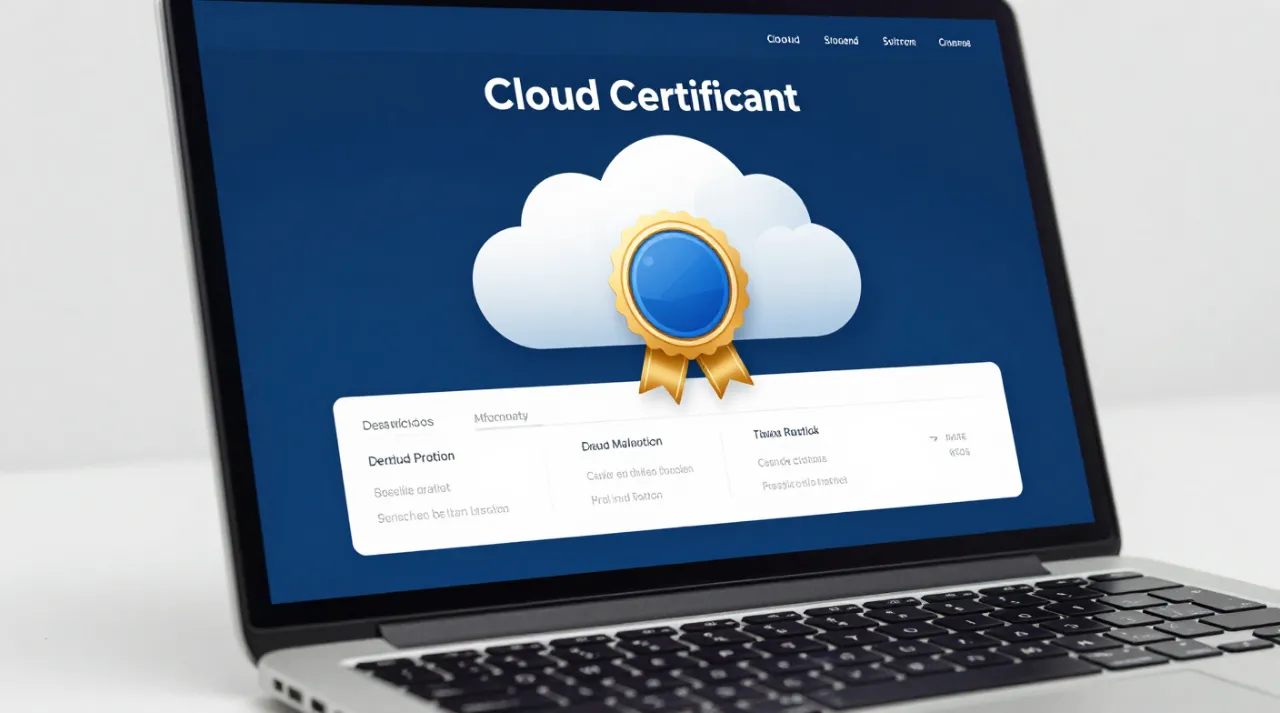Open the "Slooend" navigation item
The width and height of the screenshot is (1280, 713).
(841, 41)
